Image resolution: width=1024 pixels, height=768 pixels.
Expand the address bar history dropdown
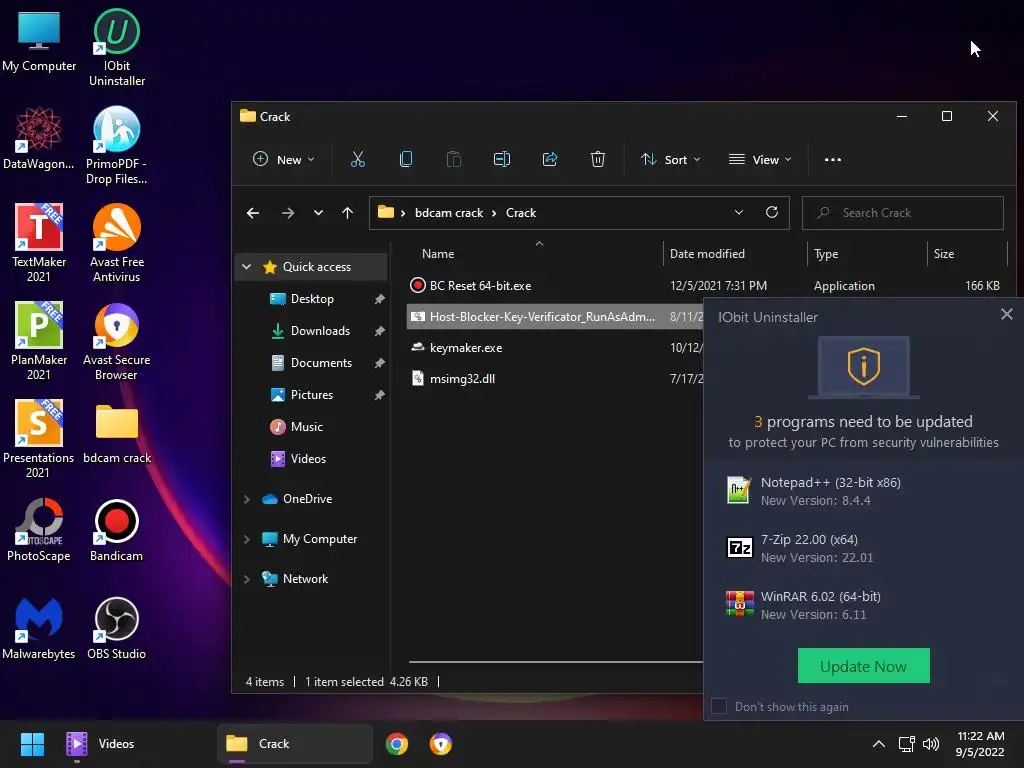pyautogui.click(x=739, y=212)
